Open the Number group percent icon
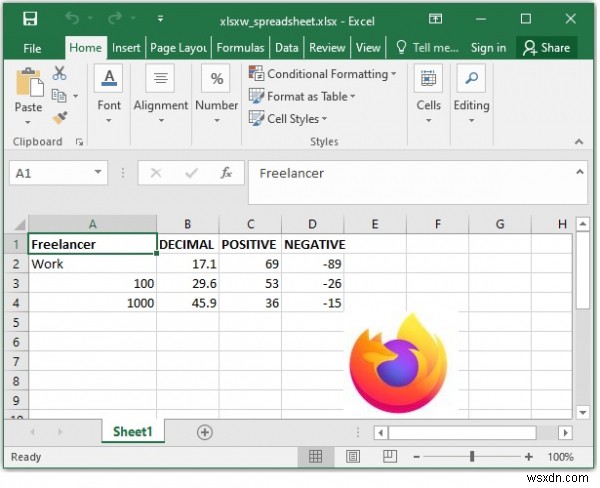 pos(217,78)
